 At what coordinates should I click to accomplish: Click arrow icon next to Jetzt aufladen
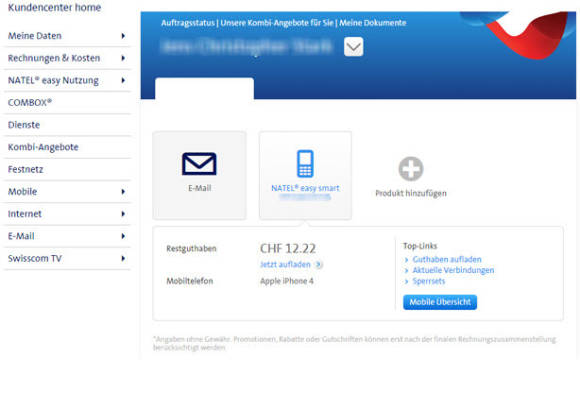pos(318,265)
